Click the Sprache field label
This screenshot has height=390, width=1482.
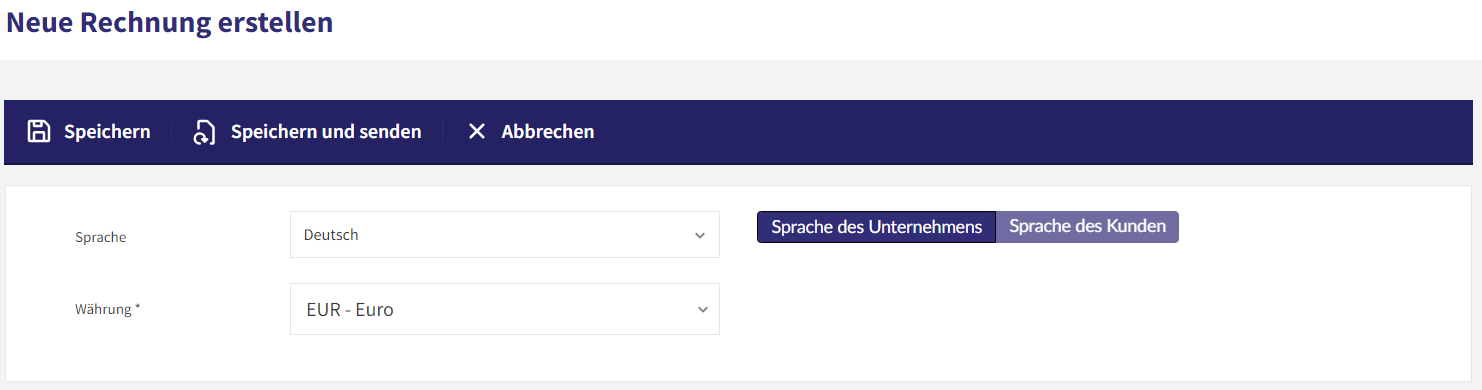click(101, 238)
